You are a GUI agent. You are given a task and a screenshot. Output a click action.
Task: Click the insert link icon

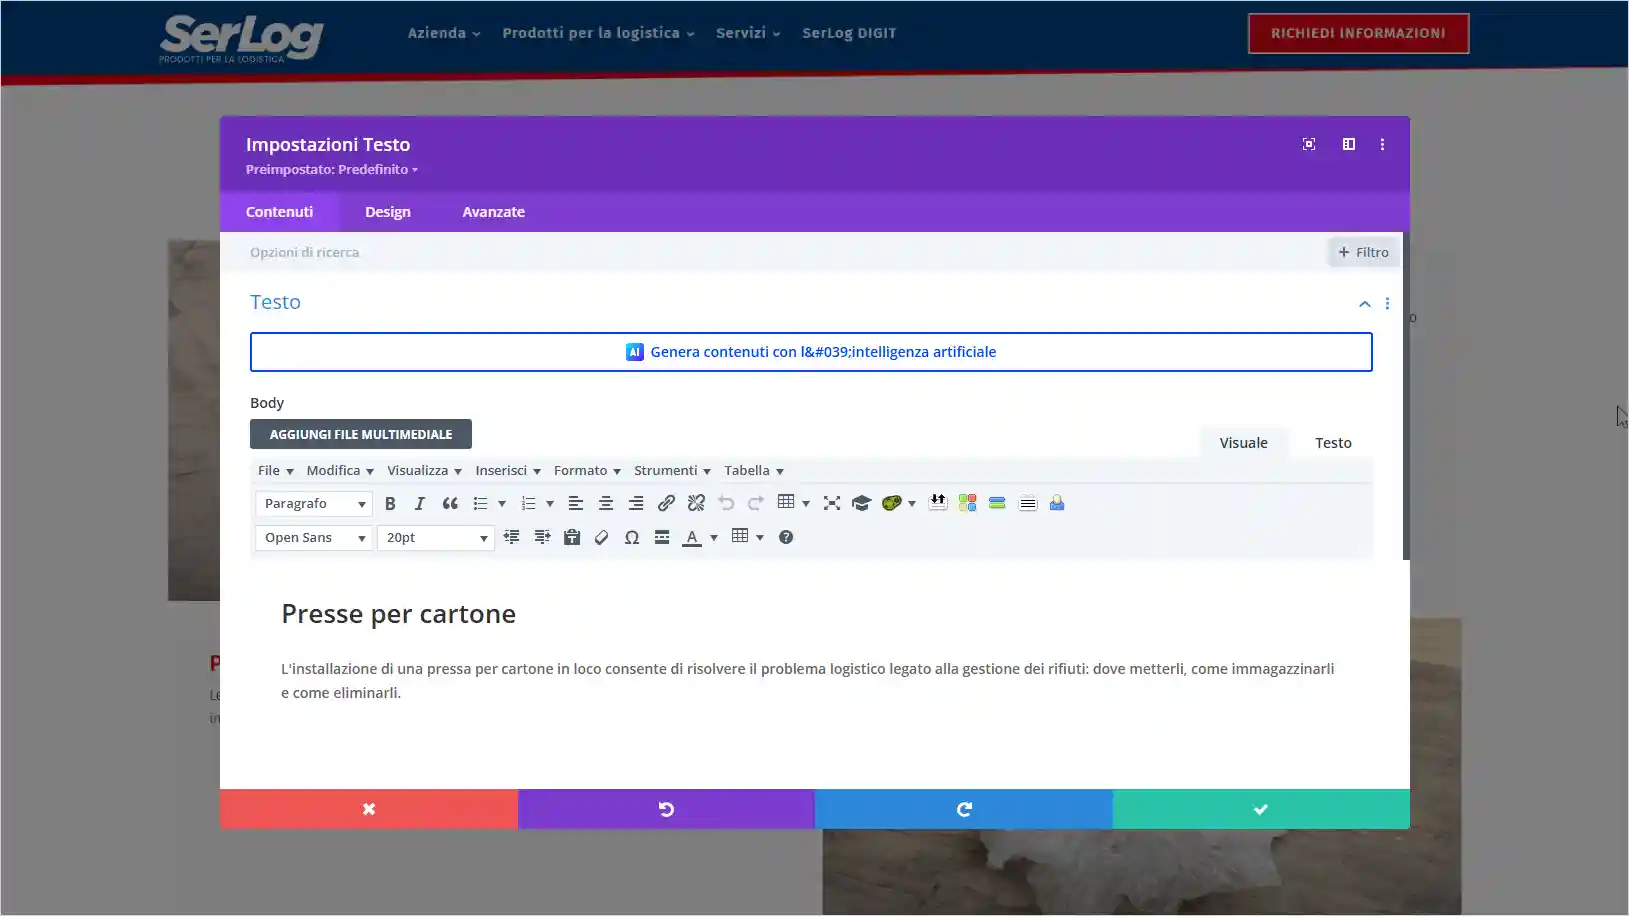[666, 504]
